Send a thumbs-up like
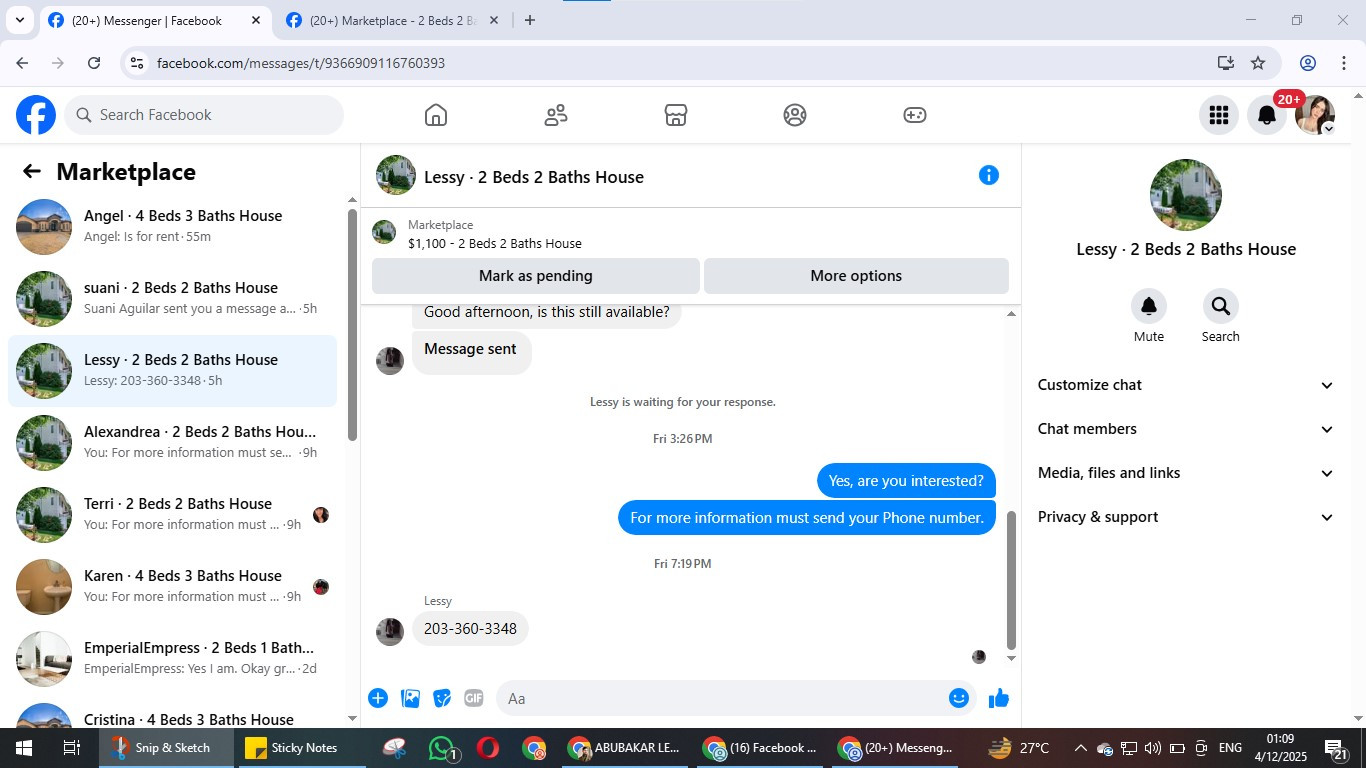Screen dimensions: 1366x768 (999, 698)
